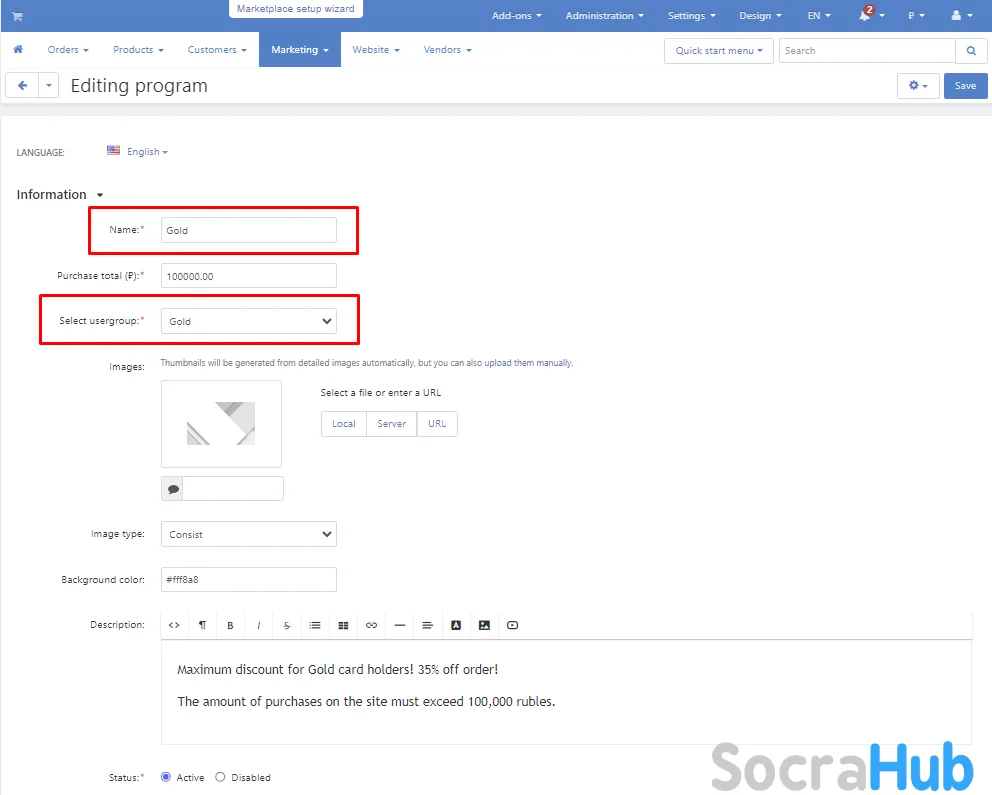This screenshot has width=992, height=795.
Task: Open the Website menu
Action: pyautogui.click(x=376, y=49)
